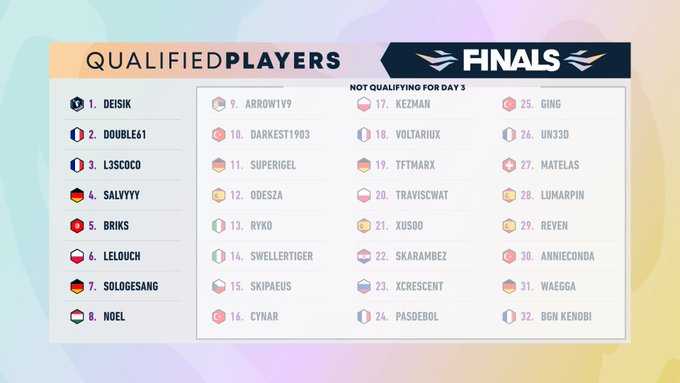Click the left wing emblem of FINALS
This screenshot has width=680, height=383.
437,60
